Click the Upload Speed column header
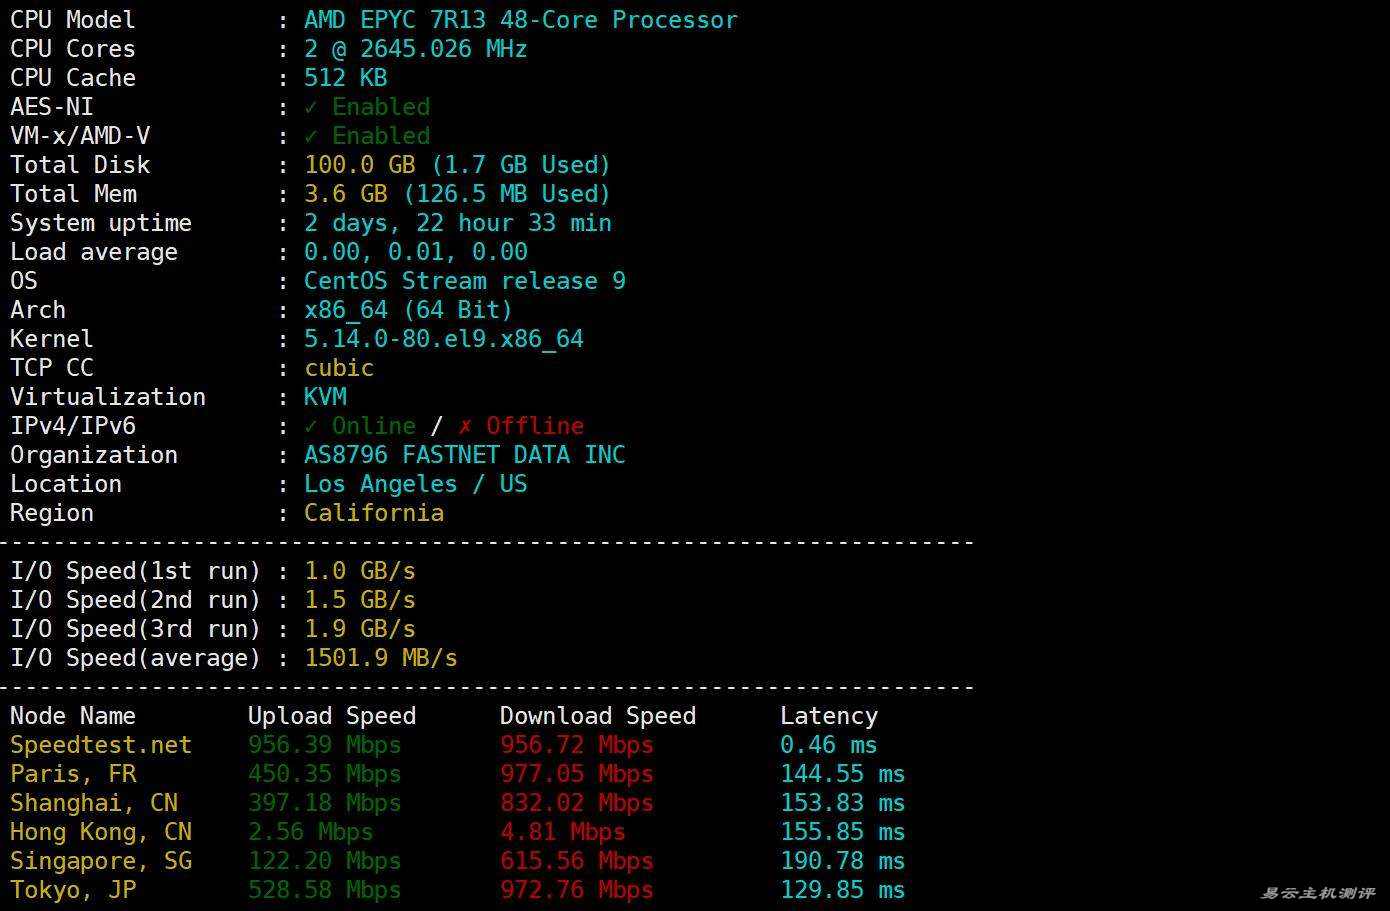Image resolution: width=1390 pixels, height=911 pixels. pos(331,716)
